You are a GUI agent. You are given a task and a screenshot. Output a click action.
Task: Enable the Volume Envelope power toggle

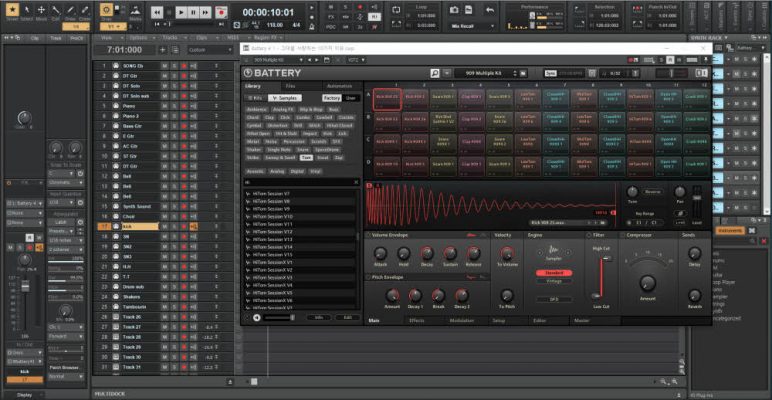(370, 234)
